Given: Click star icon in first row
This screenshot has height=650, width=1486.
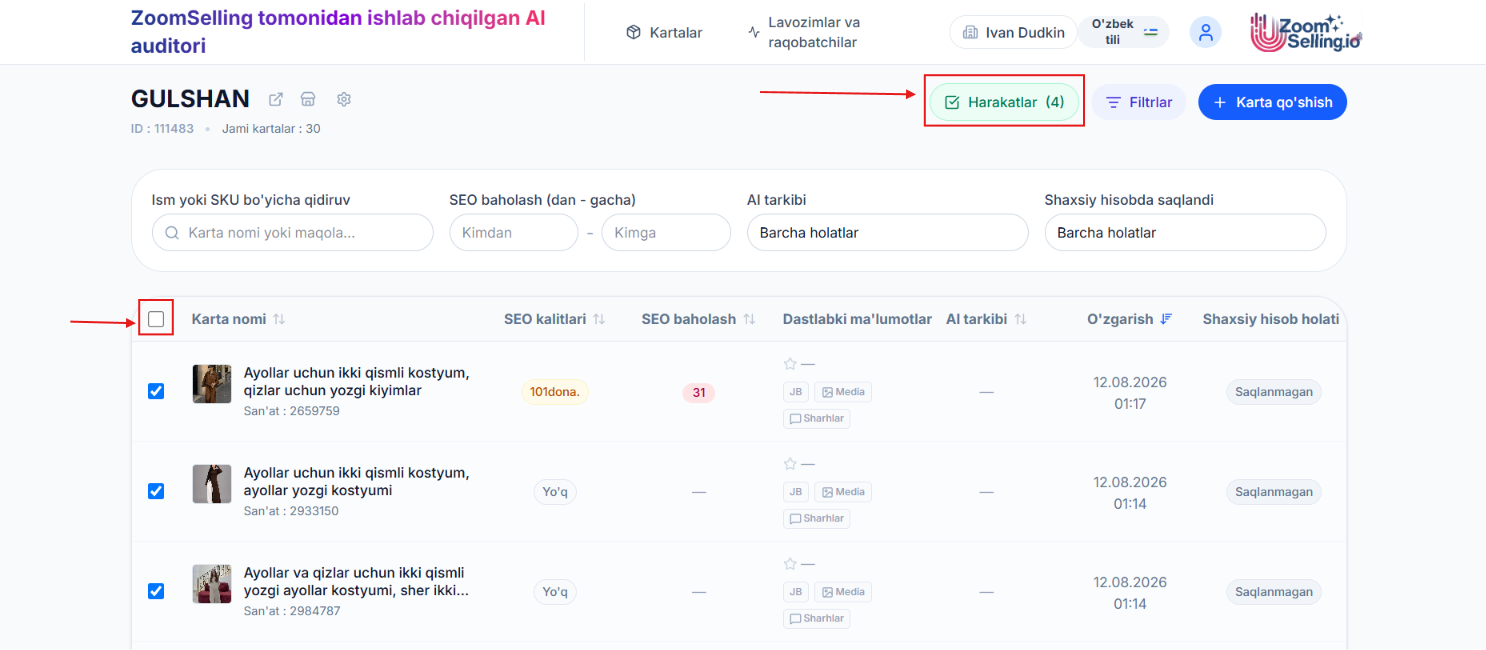Looking at the screenshot, I should click(x=790, y=364).
